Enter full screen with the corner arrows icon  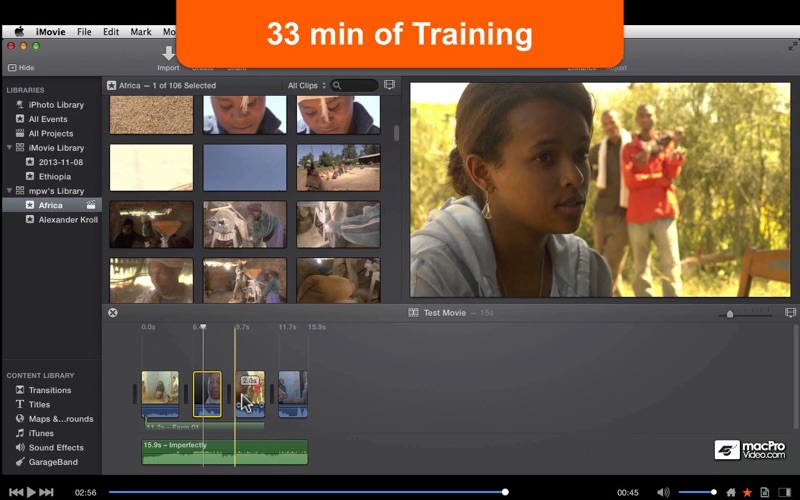point(792,46)
